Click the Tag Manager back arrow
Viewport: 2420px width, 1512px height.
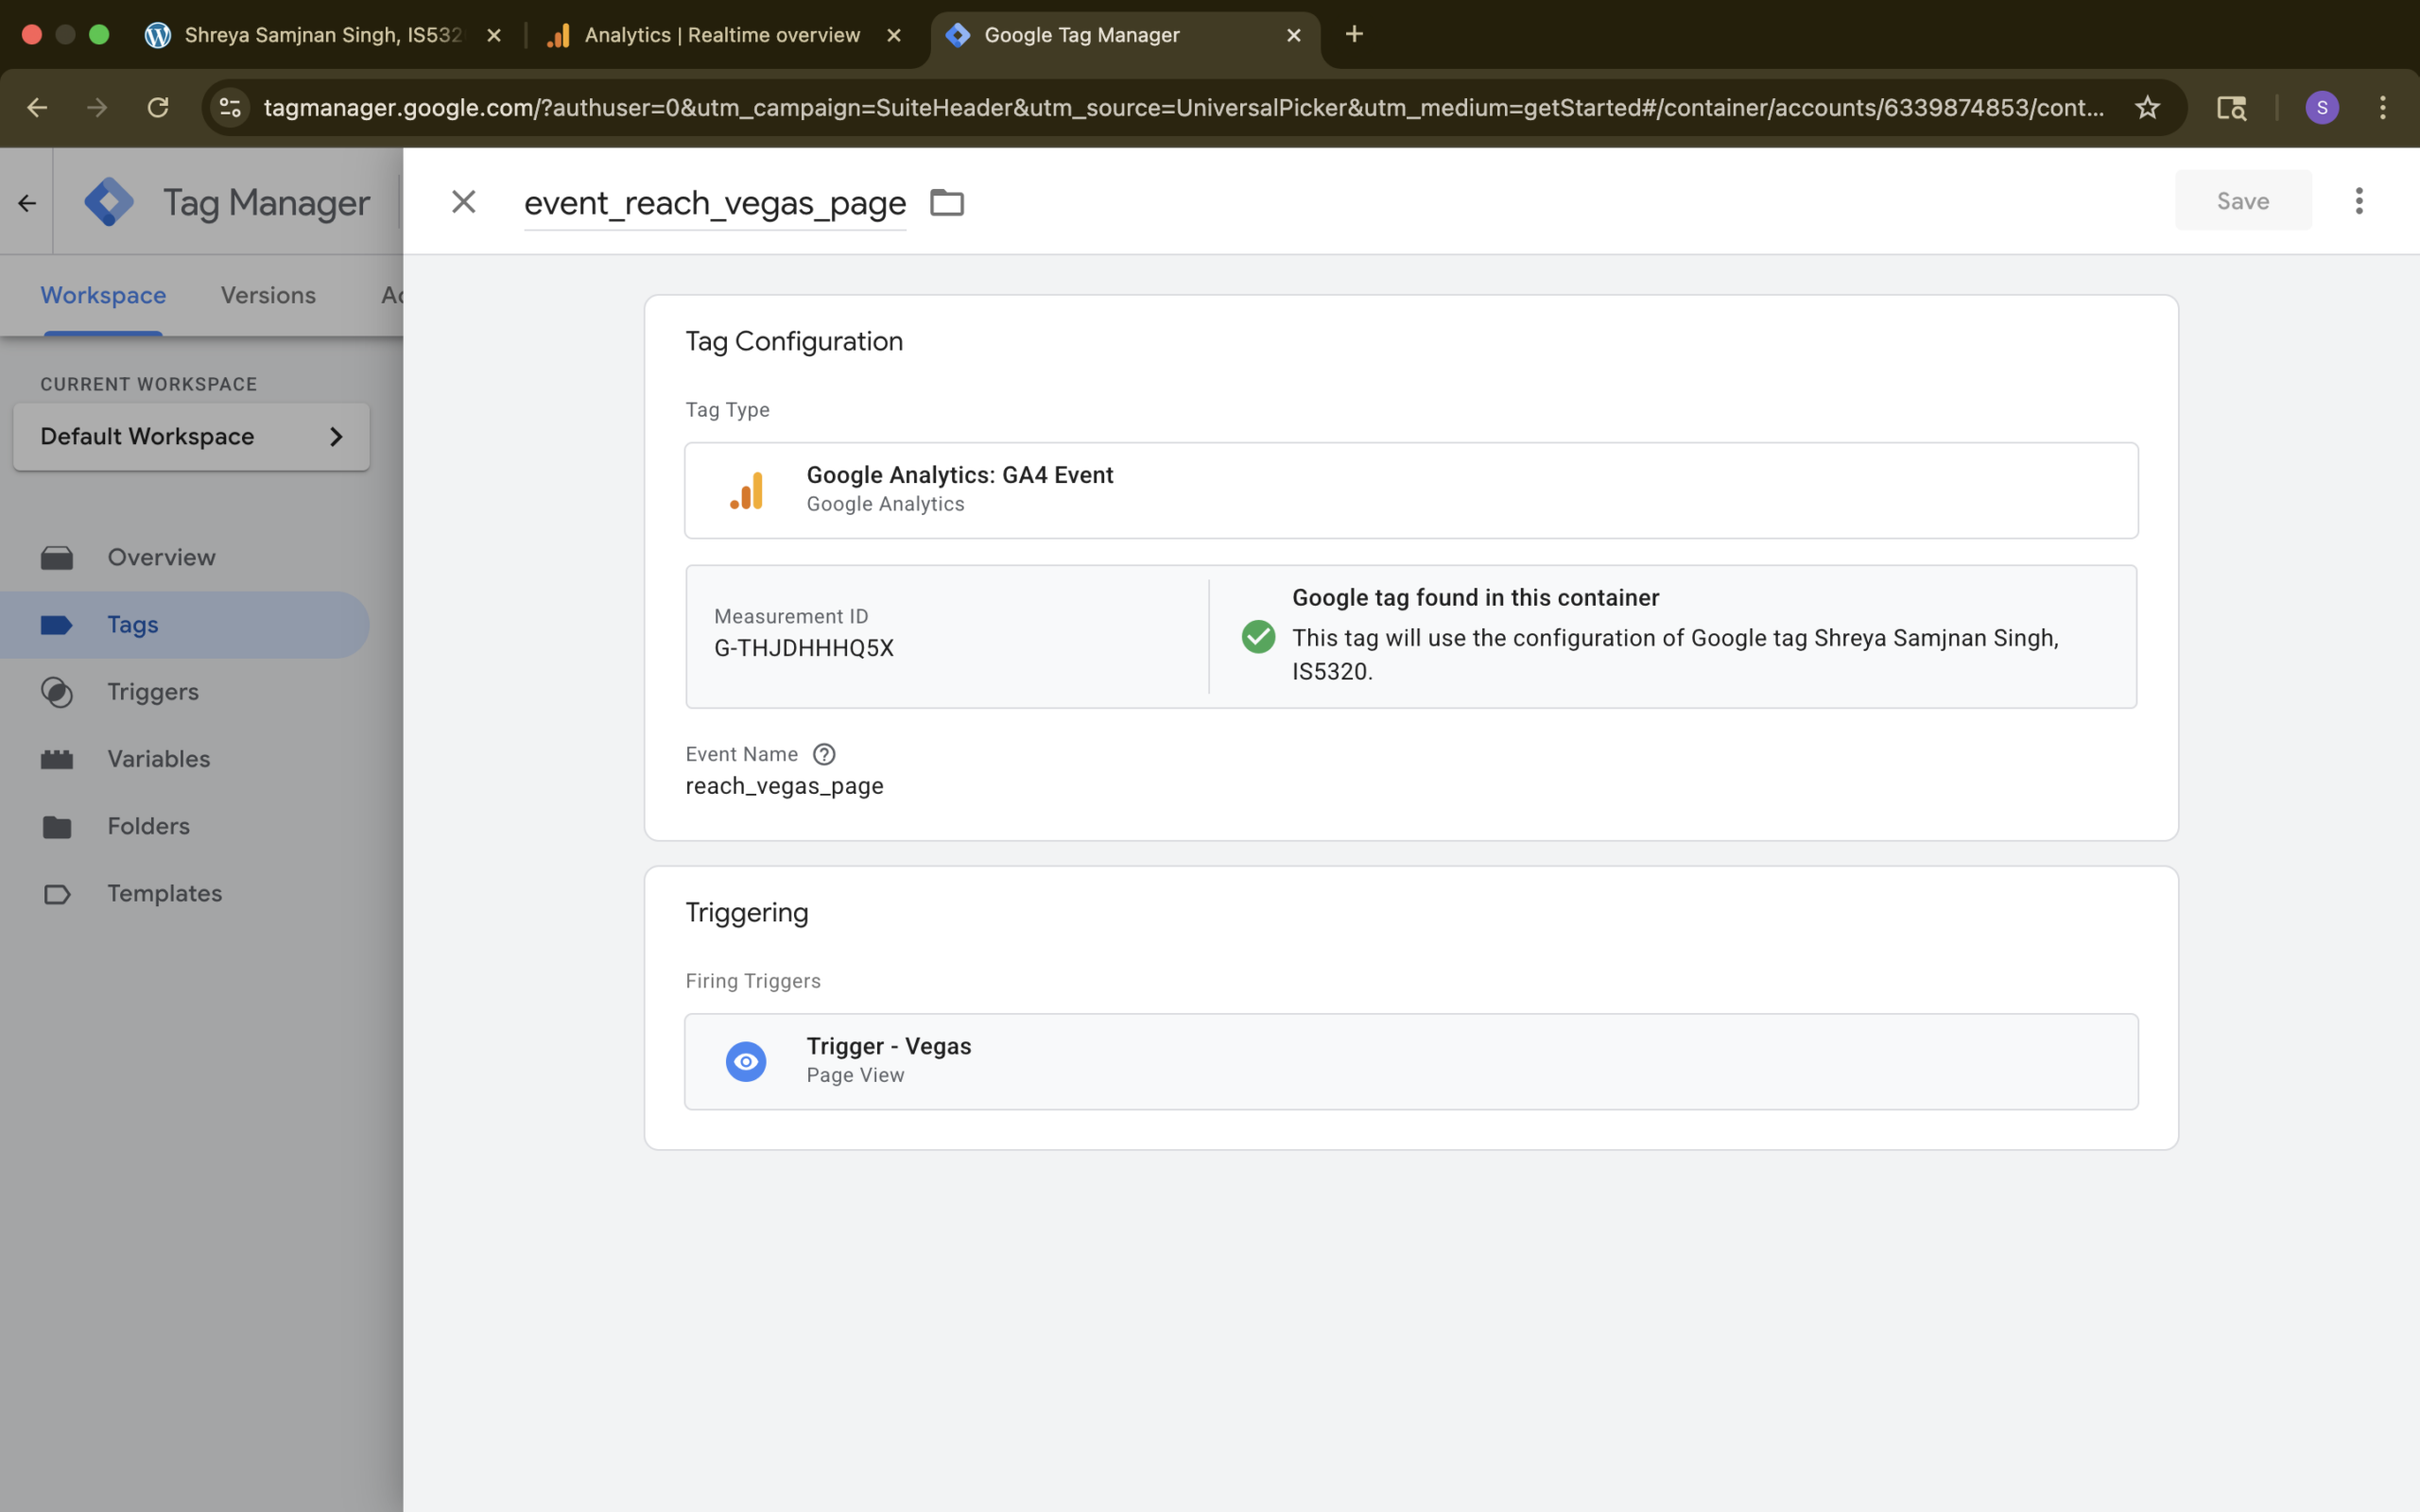[27, 203]
